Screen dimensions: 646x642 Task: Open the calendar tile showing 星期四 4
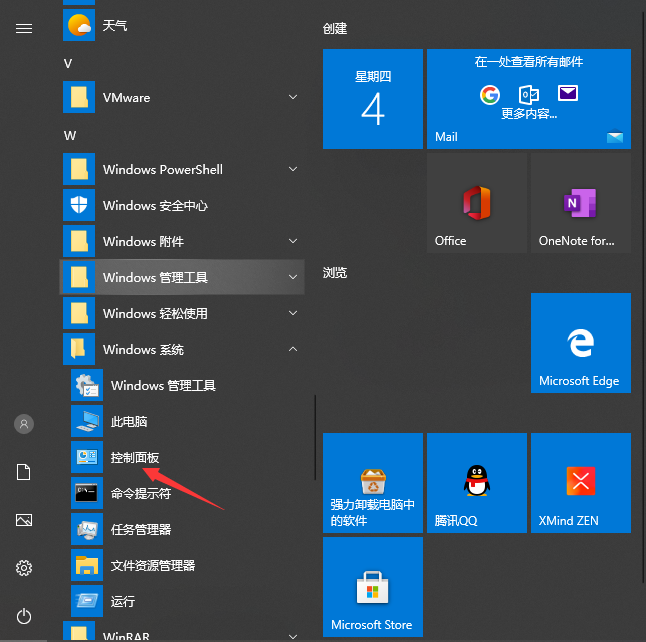(372, 99)
